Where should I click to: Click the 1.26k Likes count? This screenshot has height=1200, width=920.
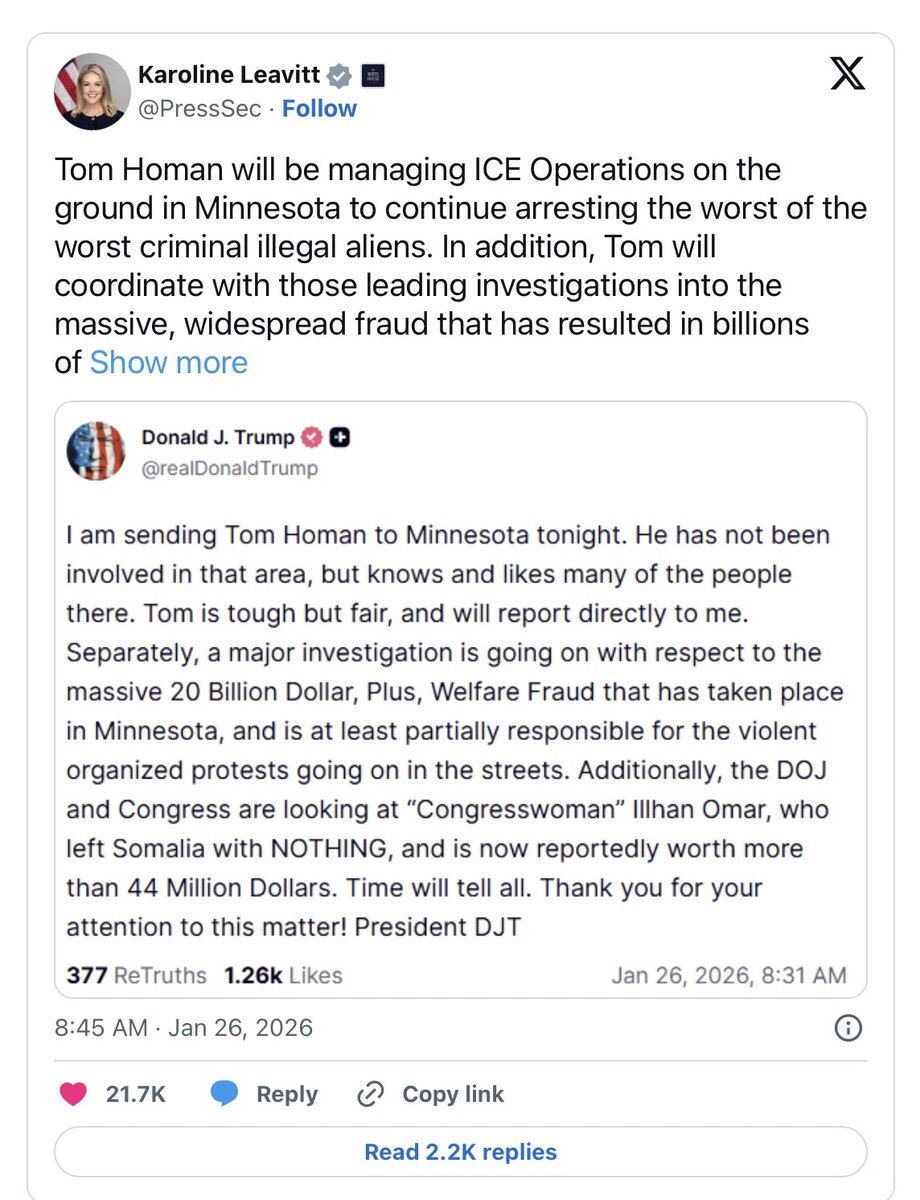pos(283,975)
